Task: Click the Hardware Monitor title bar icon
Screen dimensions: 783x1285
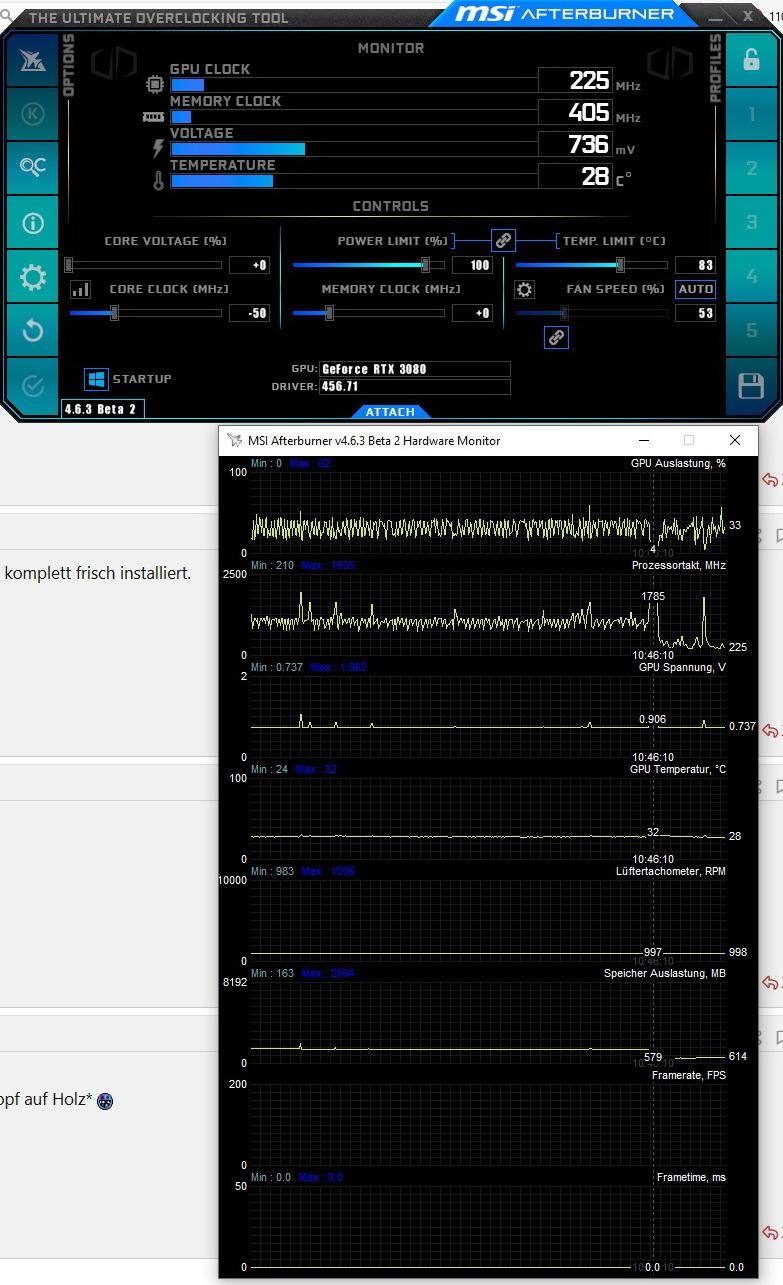Action: pyautogui.click(x=235, y=440)
